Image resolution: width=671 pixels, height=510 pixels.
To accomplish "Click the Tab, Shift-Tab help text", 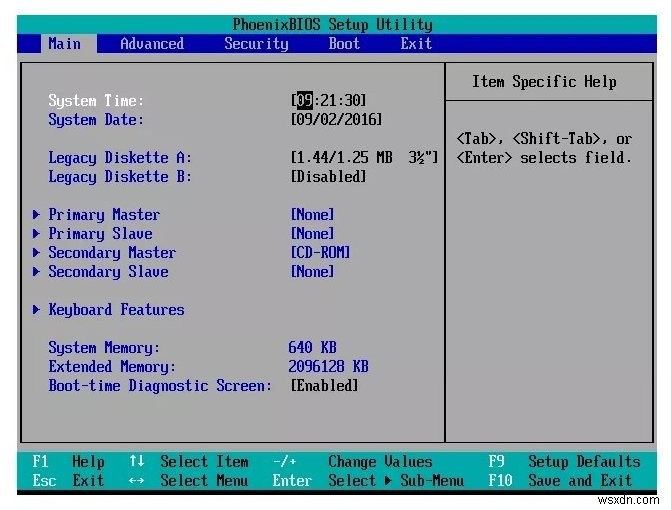I will click(544, 148).
